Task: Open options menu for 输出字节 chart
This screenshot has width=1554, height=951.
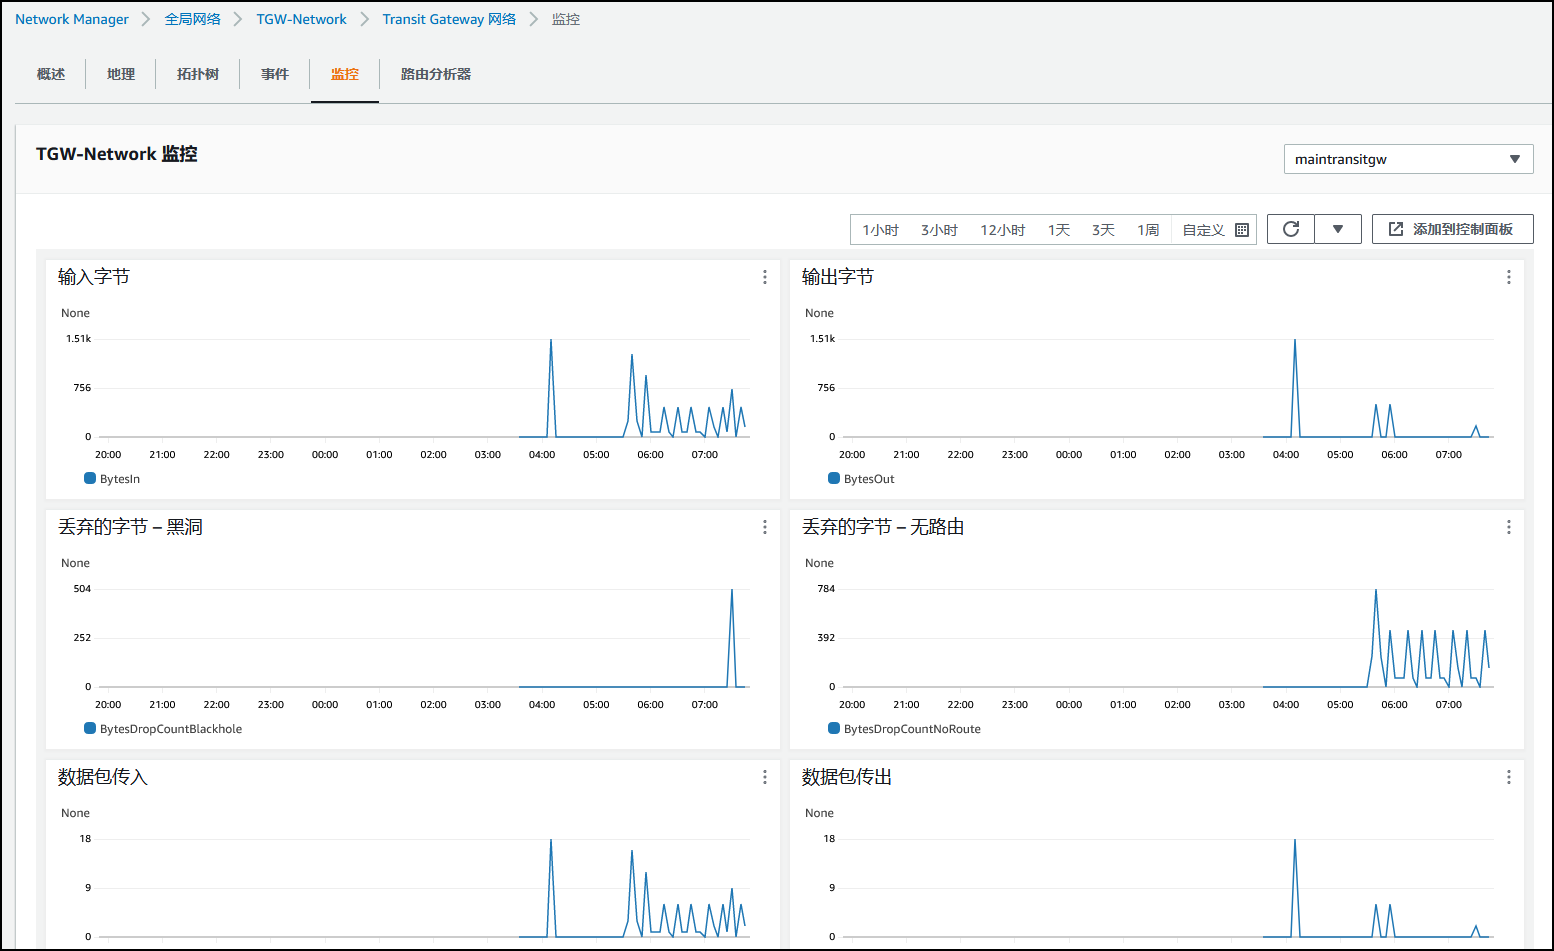Action: point(1509,277)
